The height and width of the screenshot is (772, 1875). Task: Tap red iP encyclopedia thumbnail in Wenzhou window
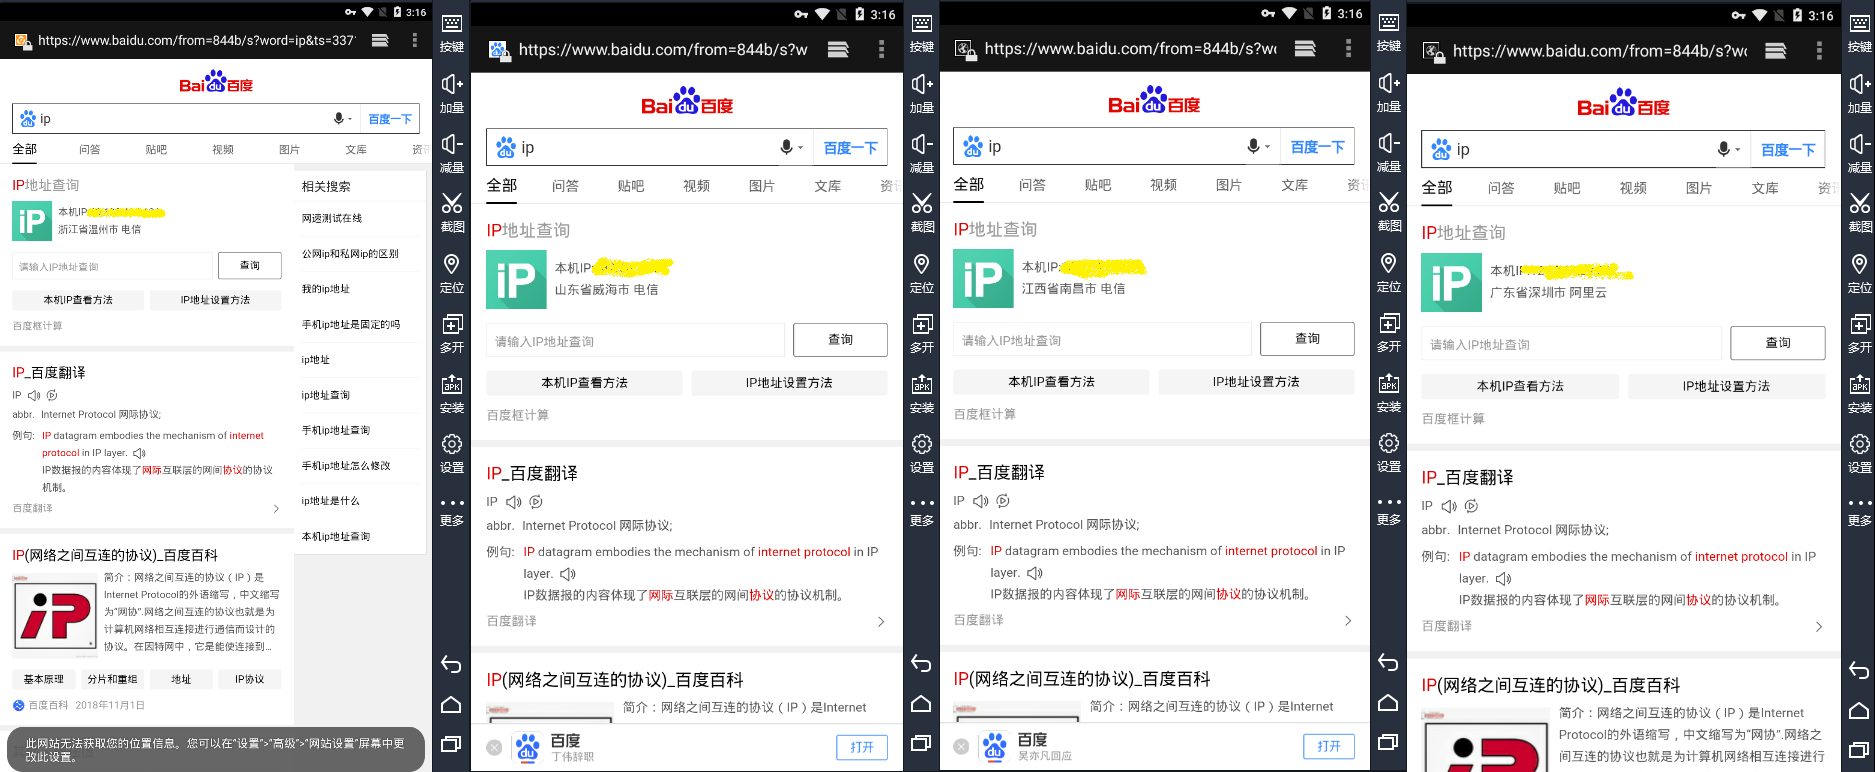click(55, 616)
